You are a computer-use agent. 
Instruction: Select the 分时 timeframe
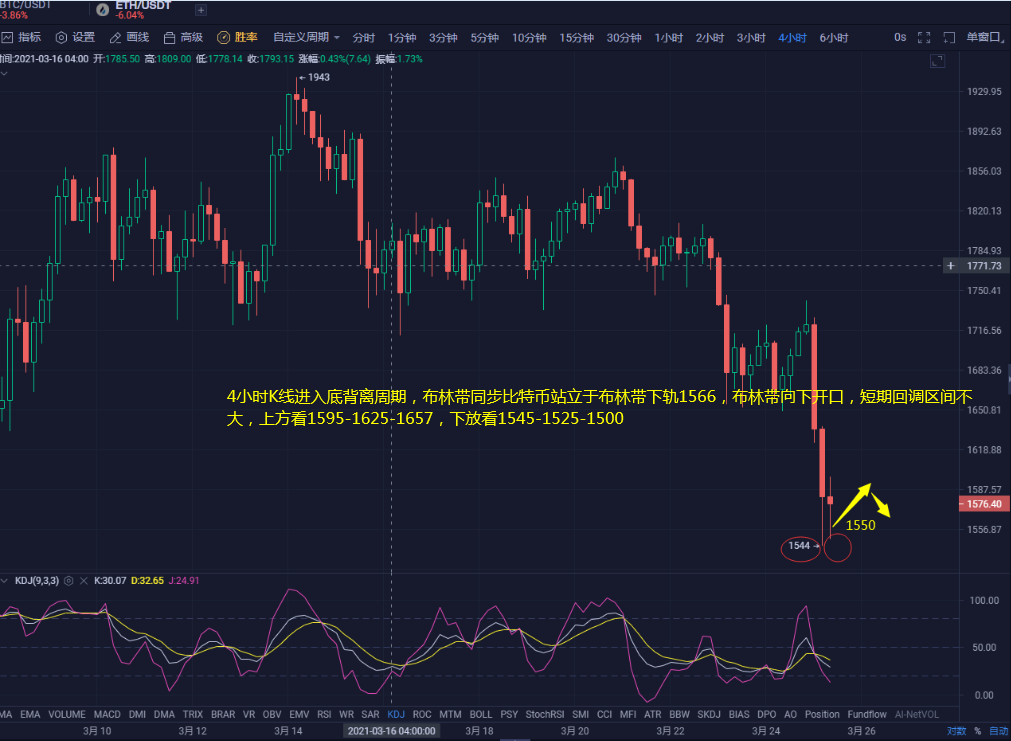364,37
